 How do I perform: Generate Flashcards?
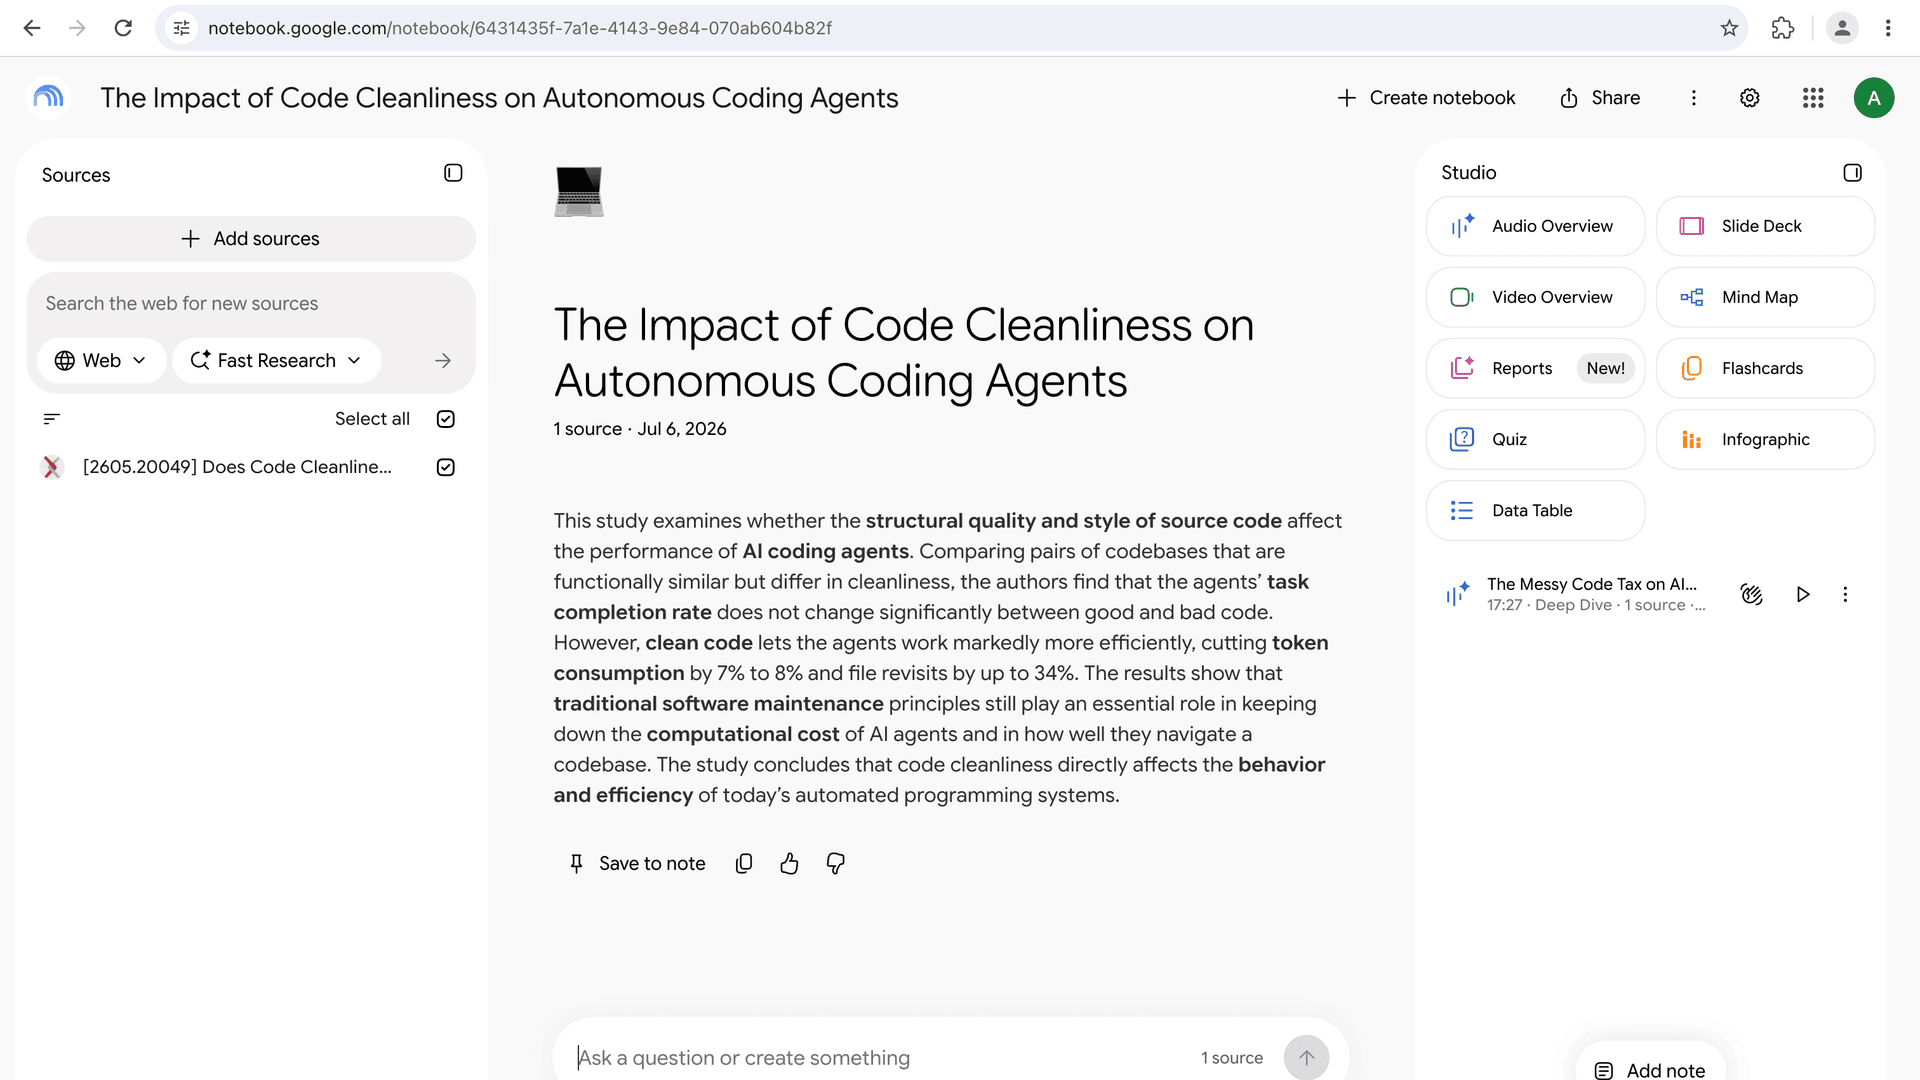(1765, 368)
